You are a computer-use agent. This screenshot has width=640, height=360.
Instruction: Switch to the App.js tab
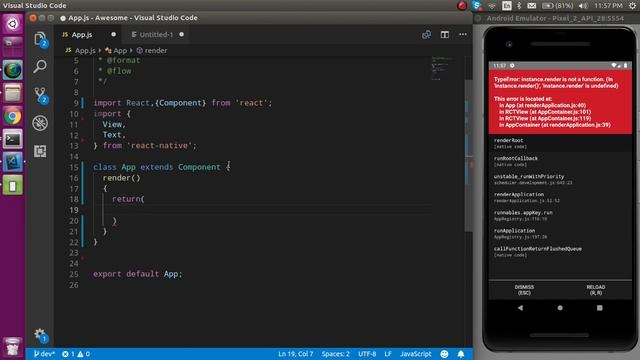[x=82, y=35]
